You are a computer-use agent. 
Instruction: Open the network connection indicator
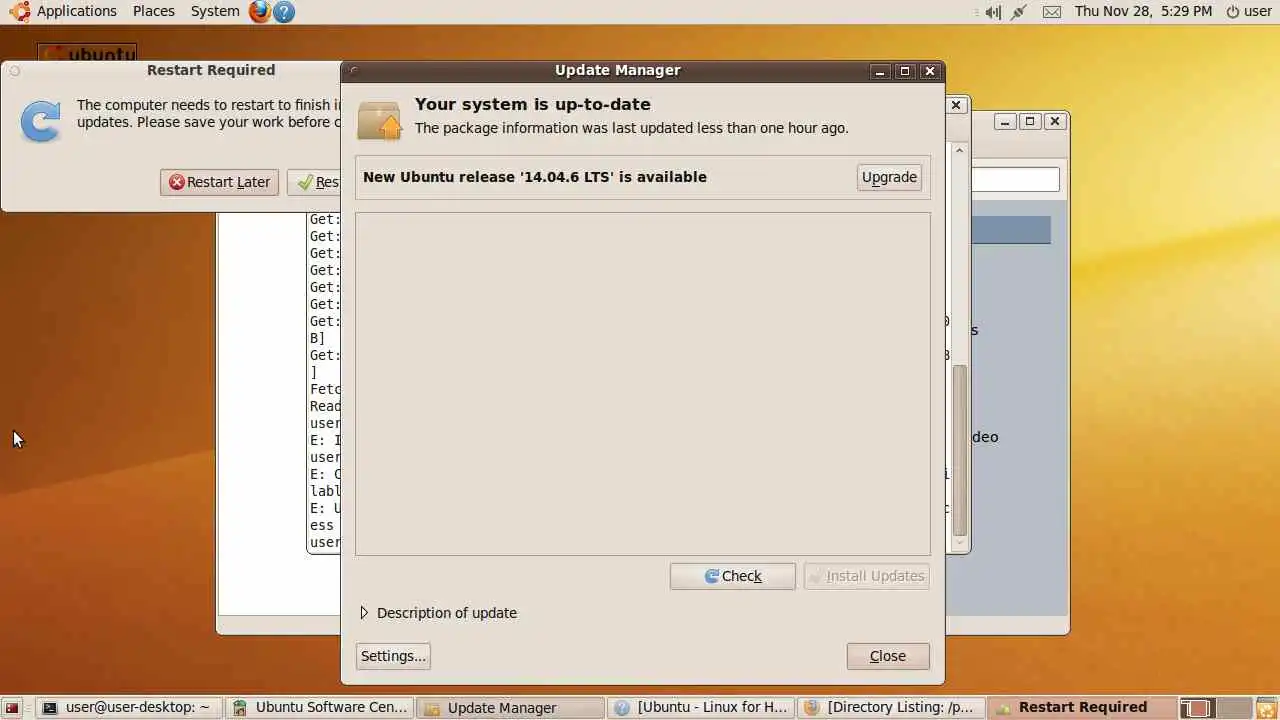click(1019, 12)
